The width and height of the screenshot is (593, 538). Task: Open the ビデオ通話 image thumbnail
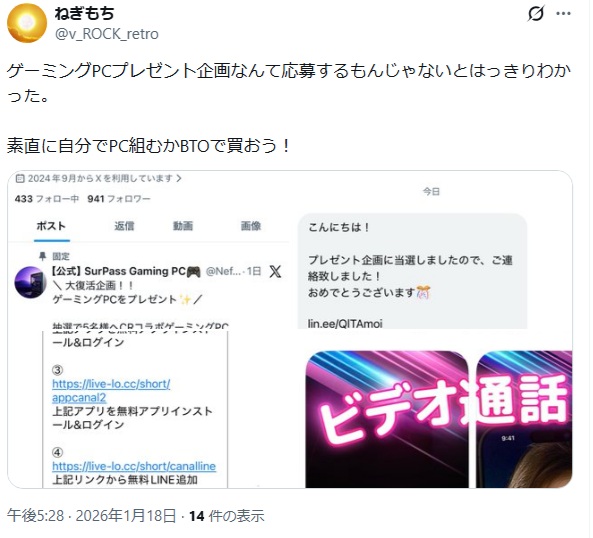[x=387, y=419]
